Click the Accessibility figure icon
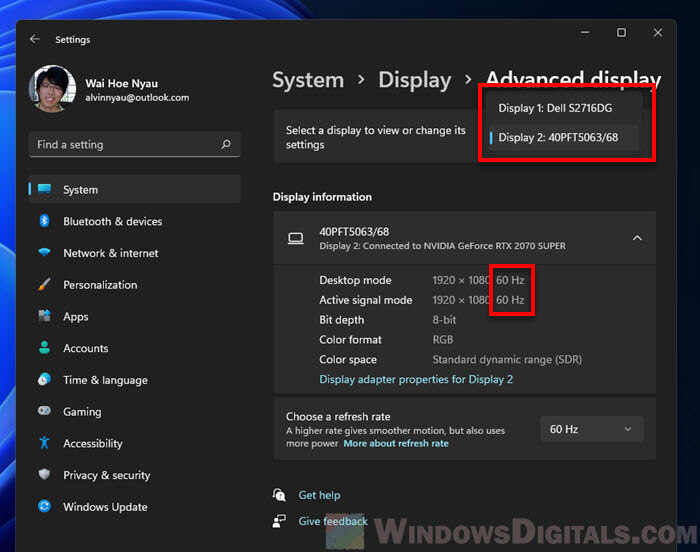The width and height of the screenshot is (700, 552). [44, 443]
